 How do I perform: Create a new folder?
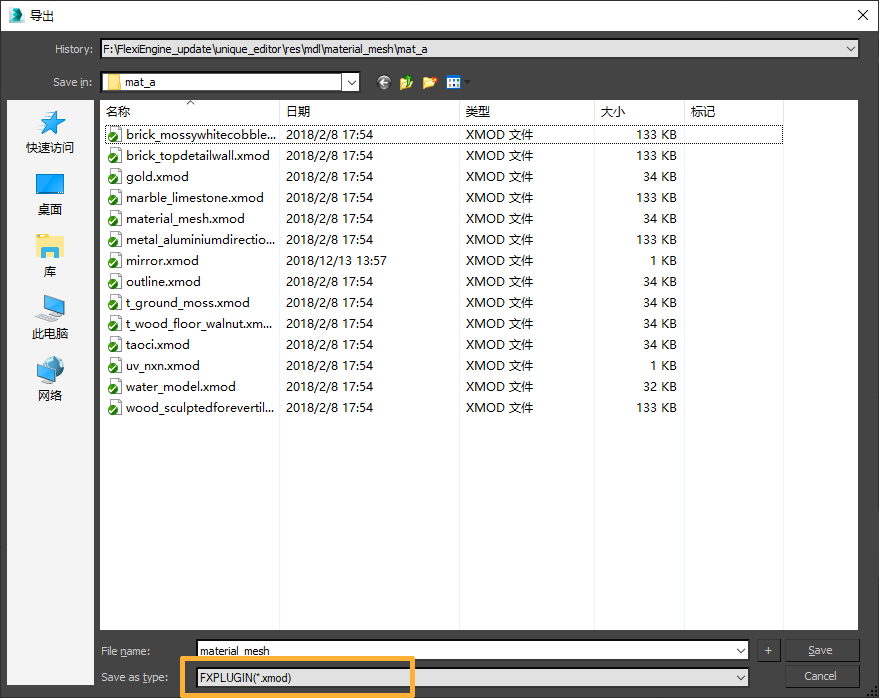429,82
